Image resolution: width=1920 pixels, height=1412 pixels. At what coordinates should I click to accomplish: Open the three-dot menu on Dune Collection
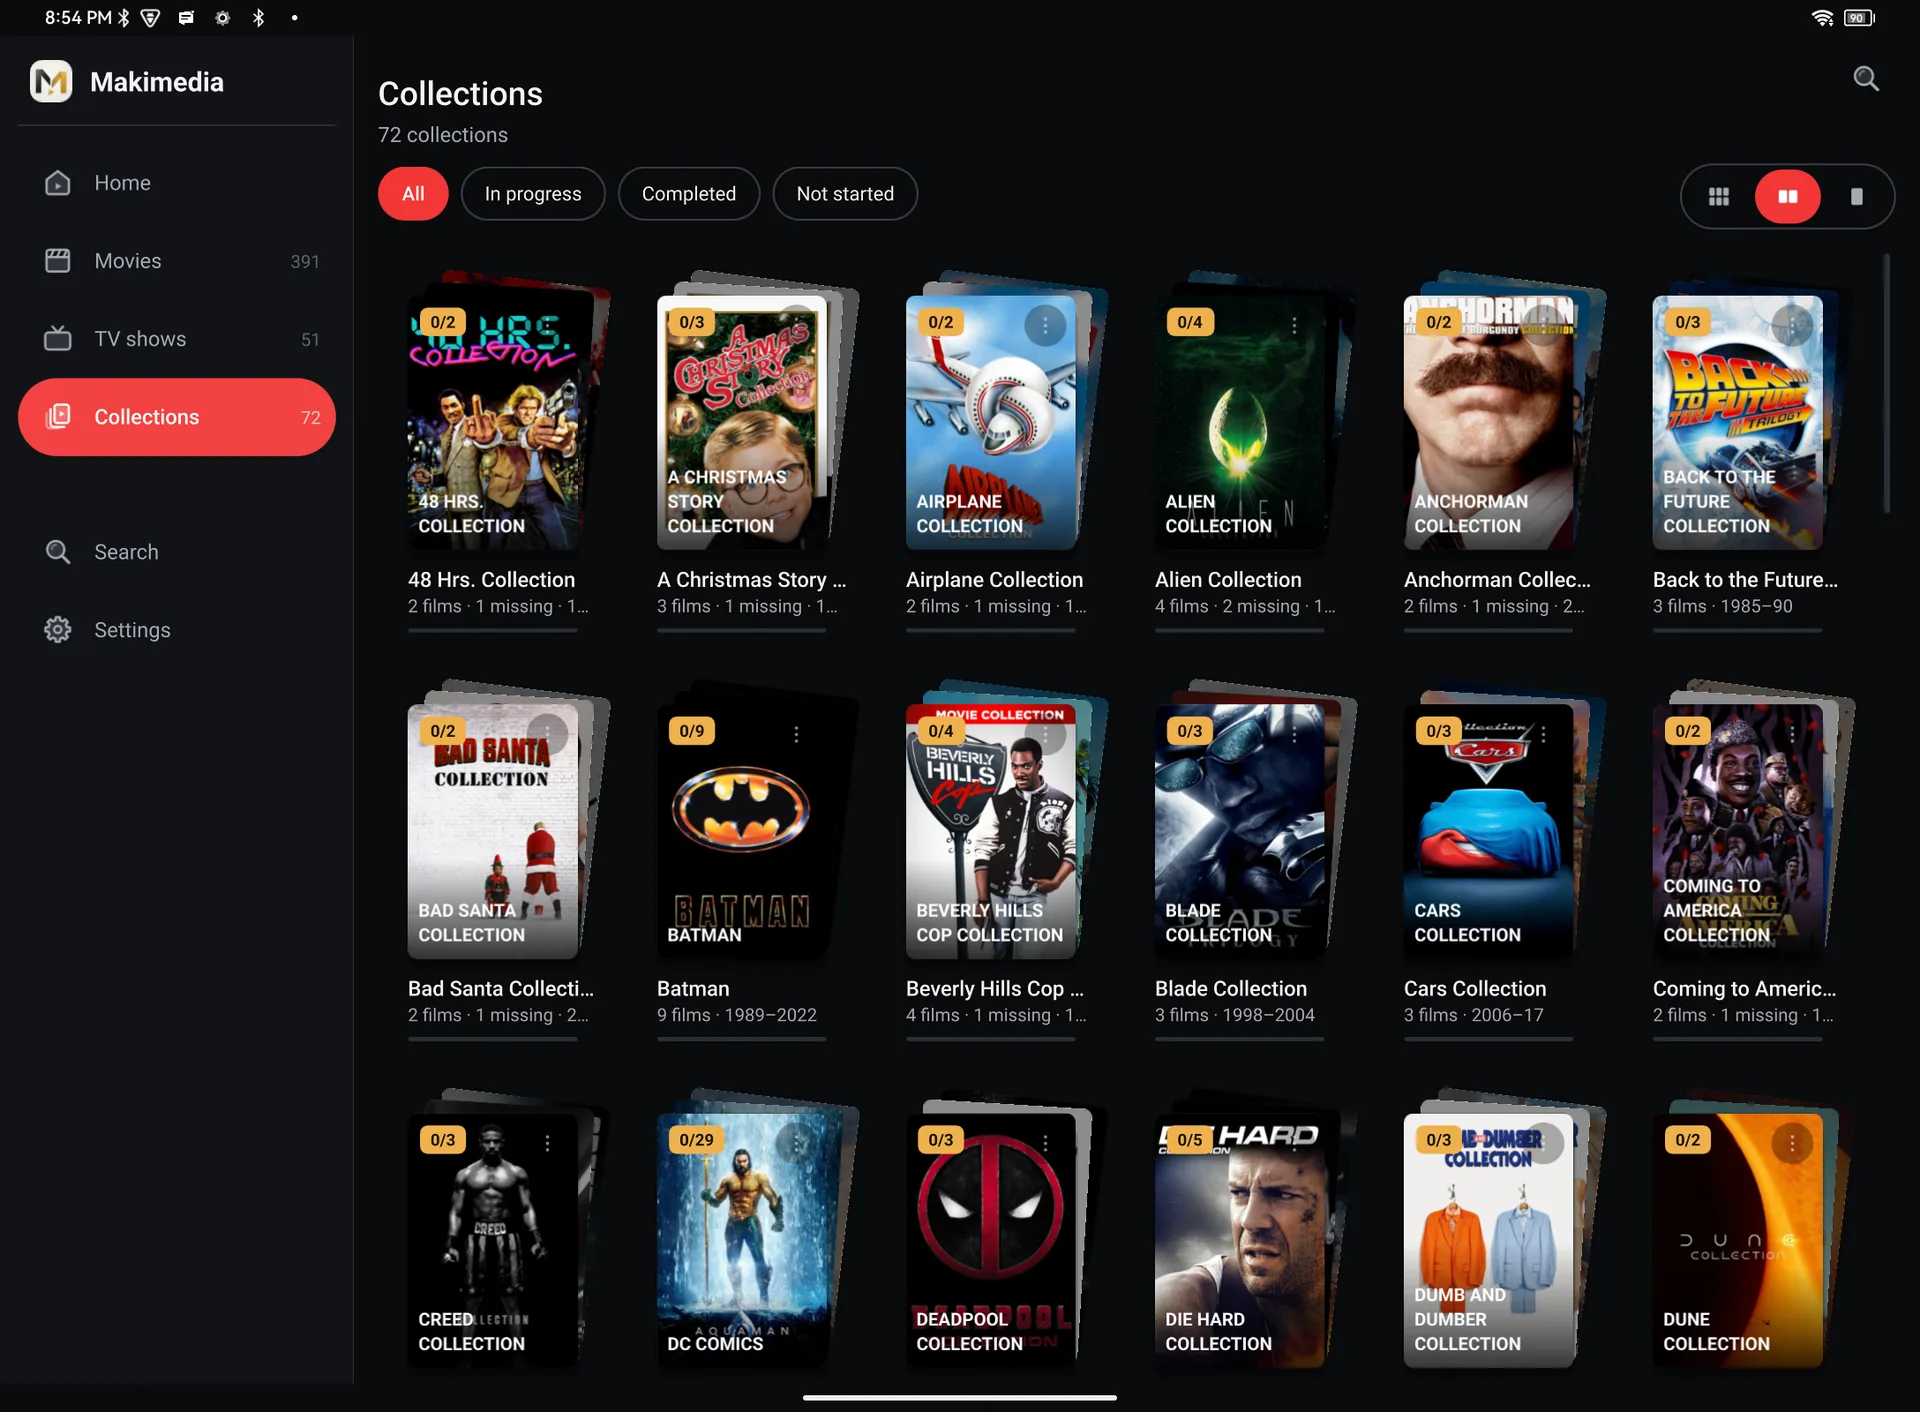[1792, 1143]
